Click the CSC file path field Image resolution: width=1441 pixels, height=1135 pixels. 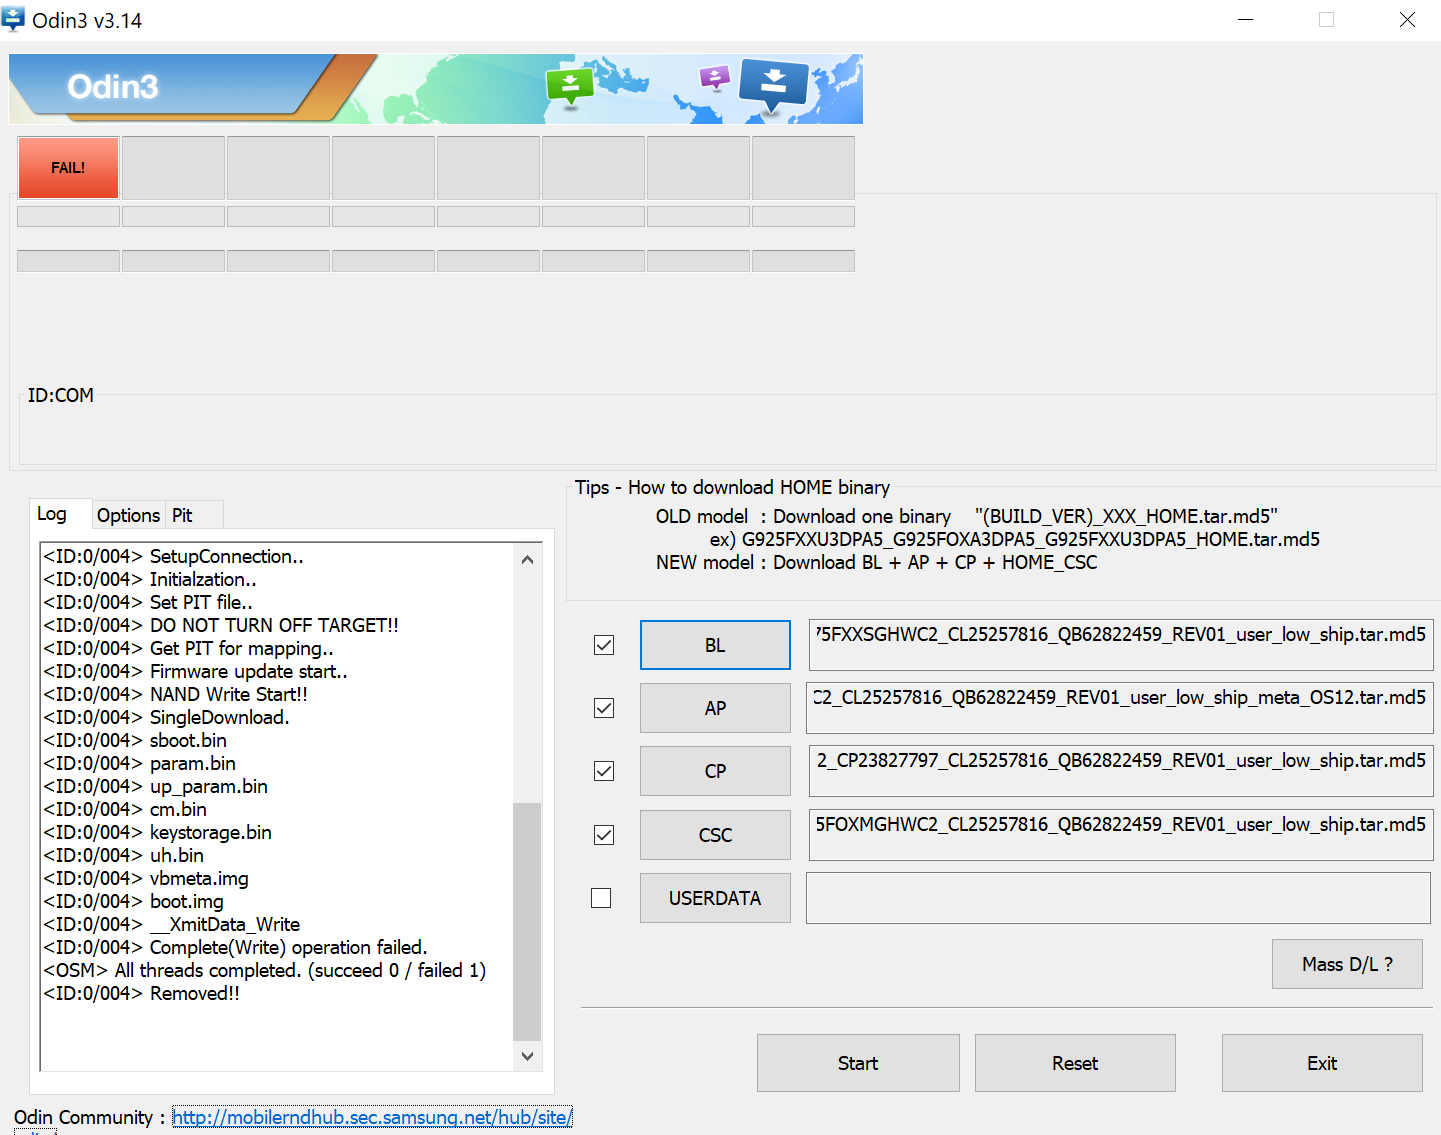pyautogui.click(x=1121, y=835)
